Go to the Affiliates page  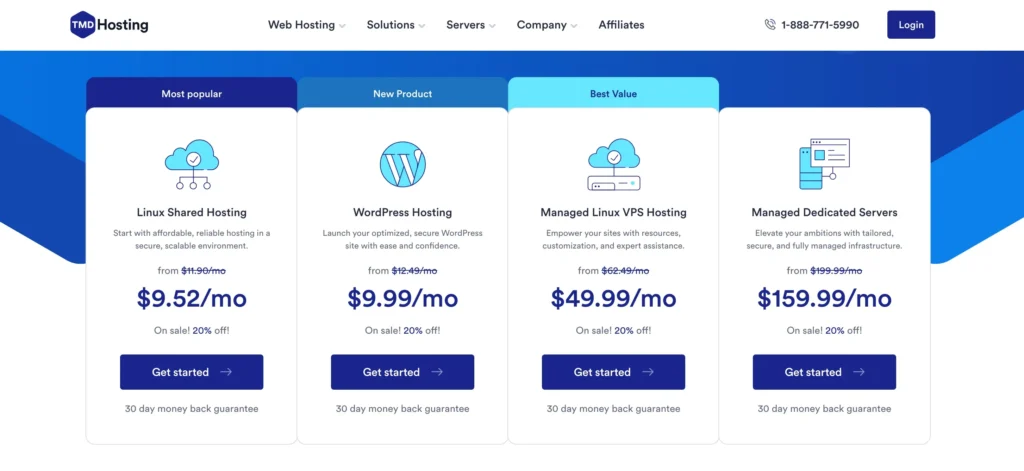pos(621,25)
